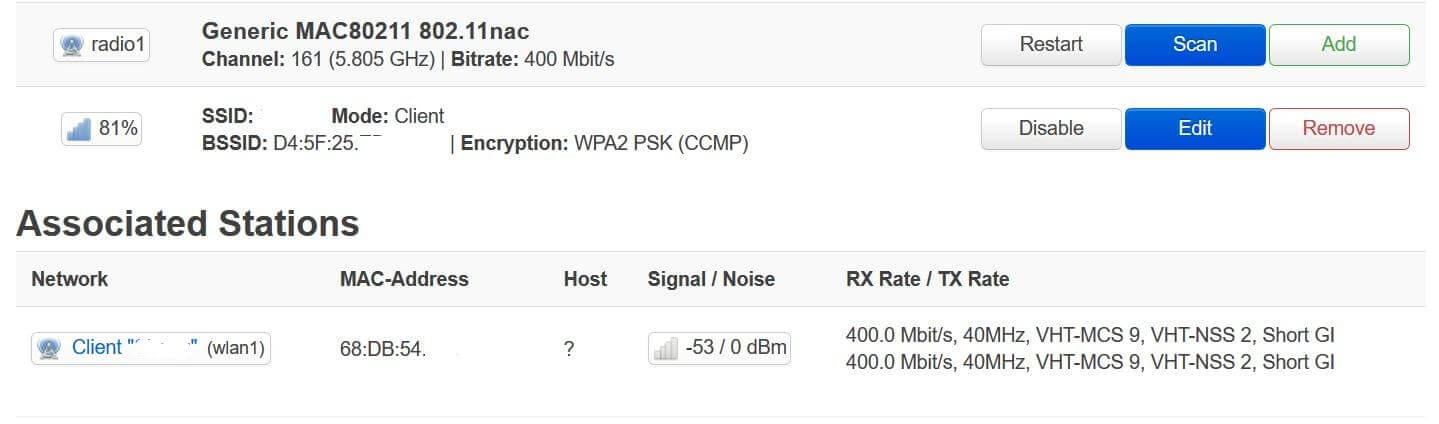The height and width of the screenshot is (424, 1439).
Task: Add a new wireless network
Action: [1339, 45]
